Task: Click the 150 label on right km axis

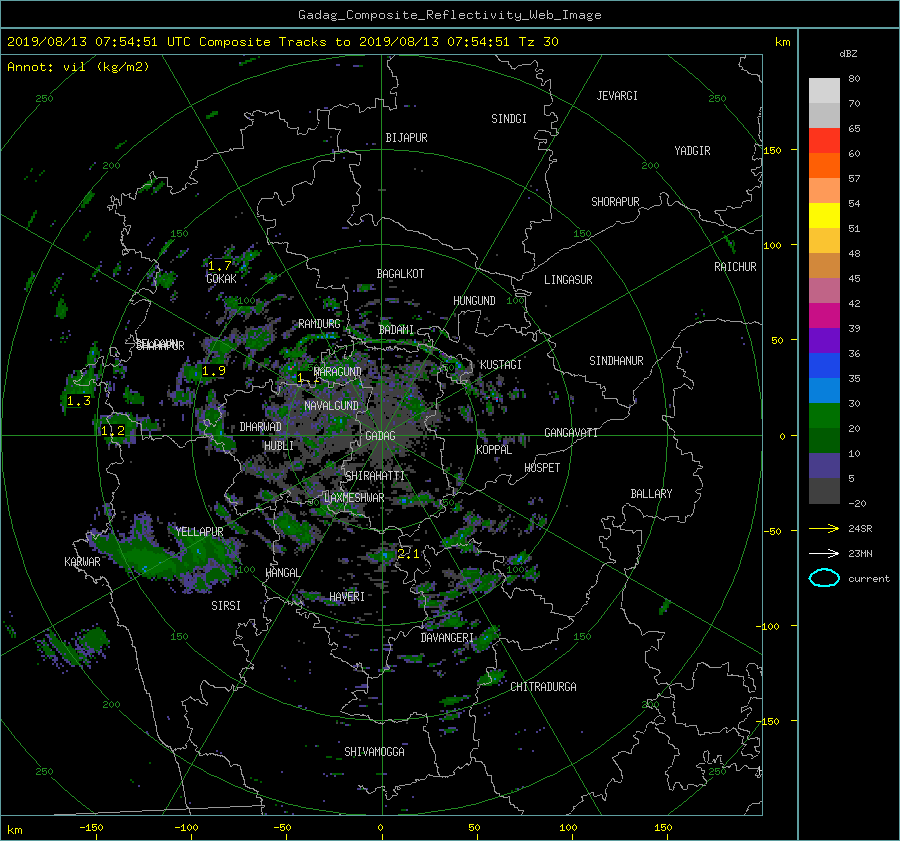Action: pos(772,150)
